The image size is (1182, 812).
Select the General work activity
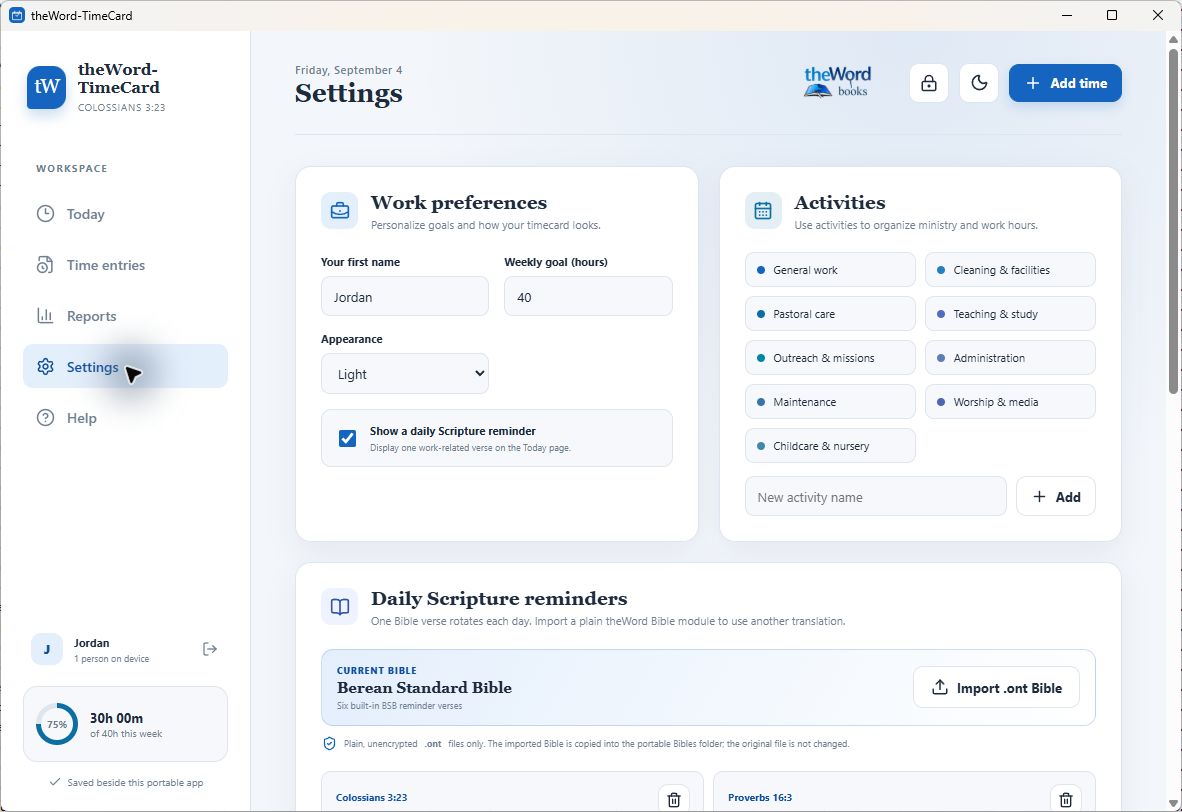(830, 270)
